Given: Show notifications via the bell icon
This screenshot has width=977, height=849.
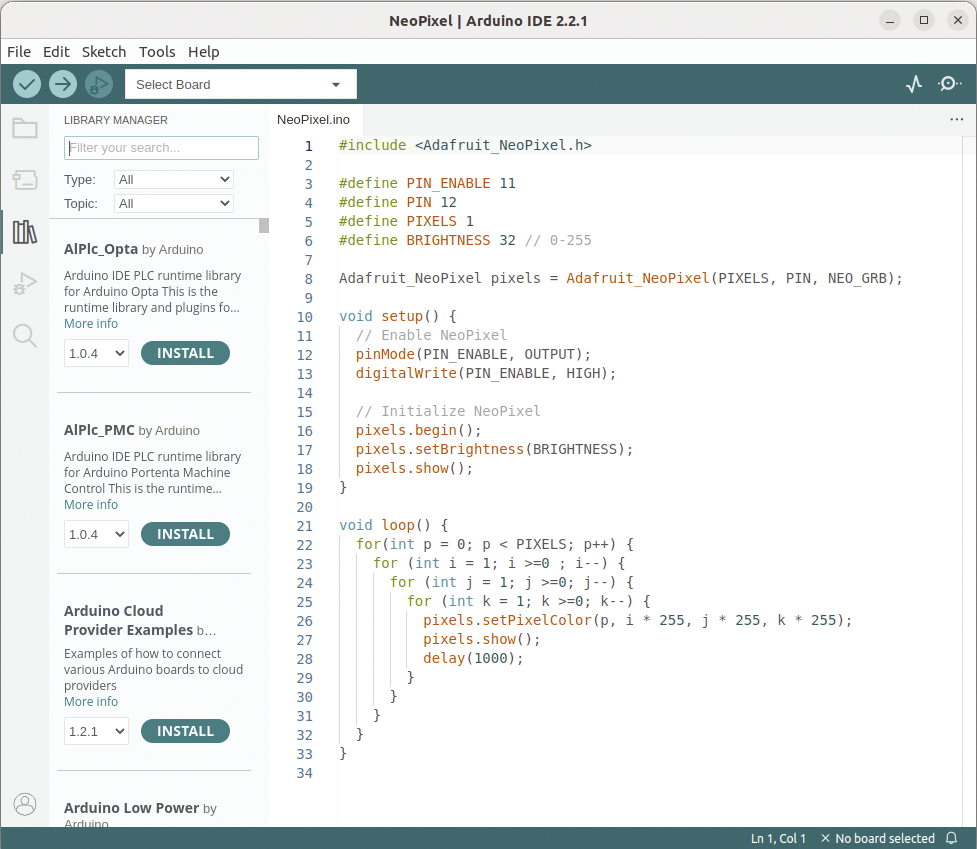Looking at the screenshot, I should click(x=951, y=838).
